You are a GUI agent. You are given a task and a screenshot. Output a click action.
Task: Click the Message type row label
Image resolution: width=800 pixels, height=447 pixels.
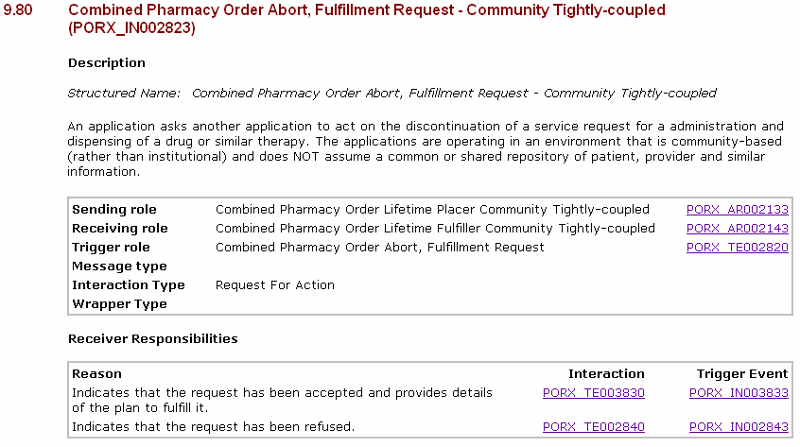coord(119,266)
